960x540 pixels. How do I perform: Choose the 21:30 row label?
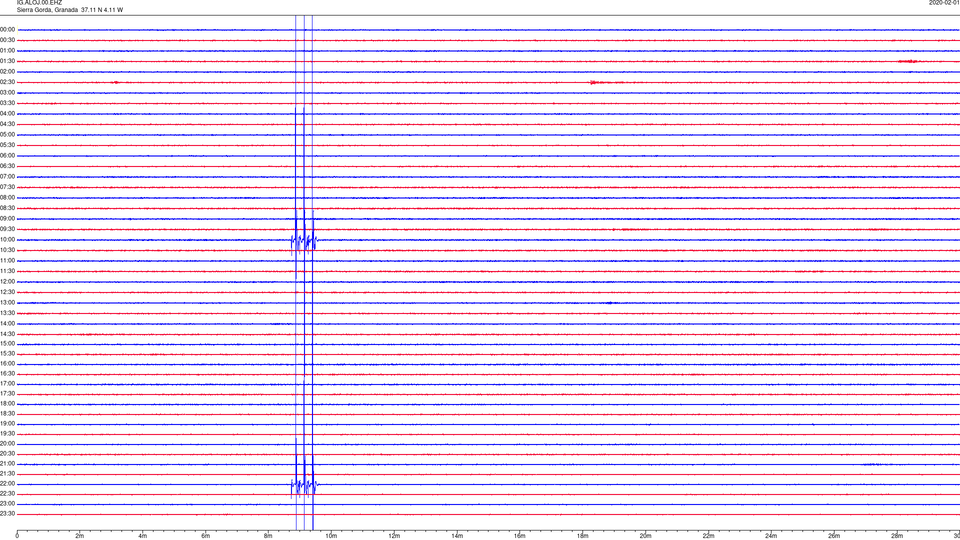(7, 474)
